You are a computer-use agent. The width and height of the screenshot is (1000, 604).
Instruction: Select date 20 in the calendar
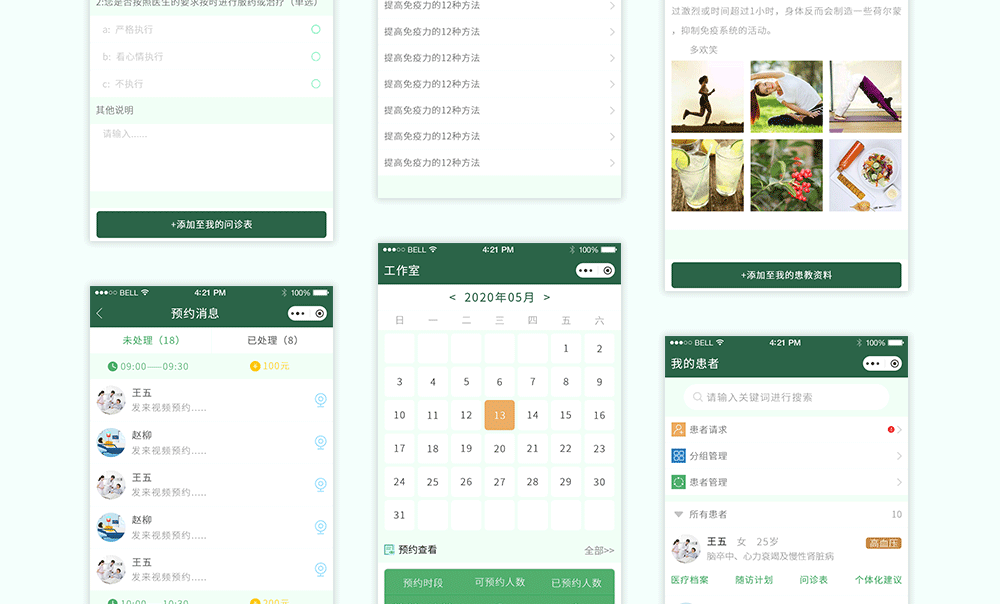[499, 448]
